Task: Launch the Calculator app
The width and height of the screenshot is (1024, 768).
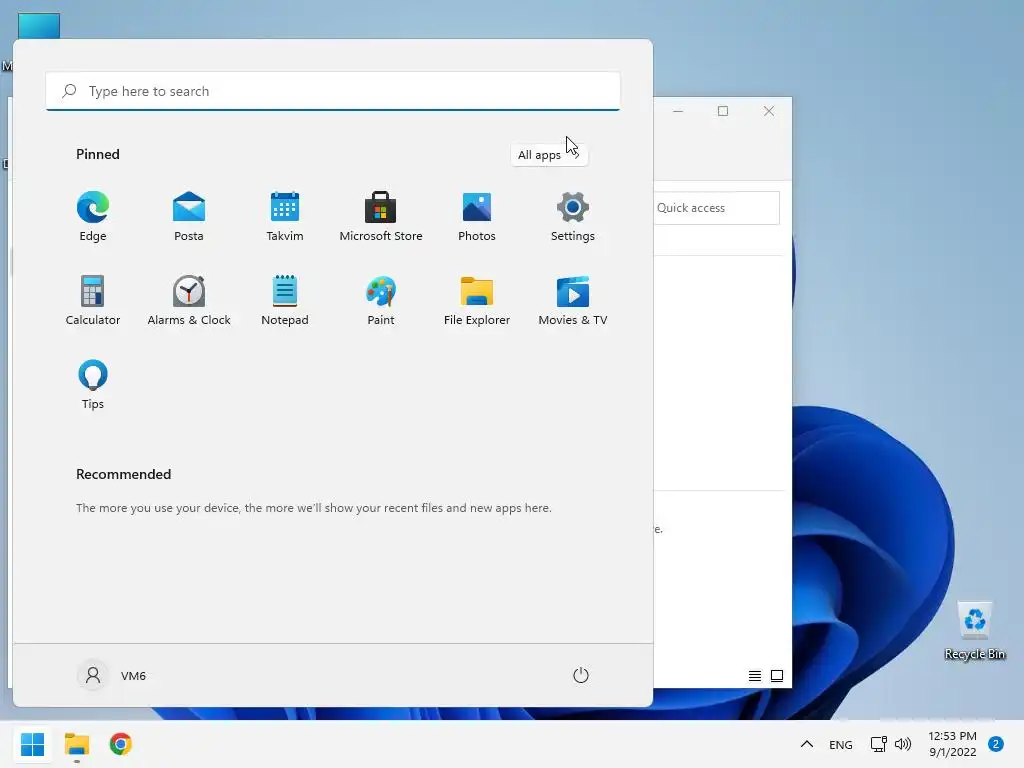Action: tap(93, 301)
